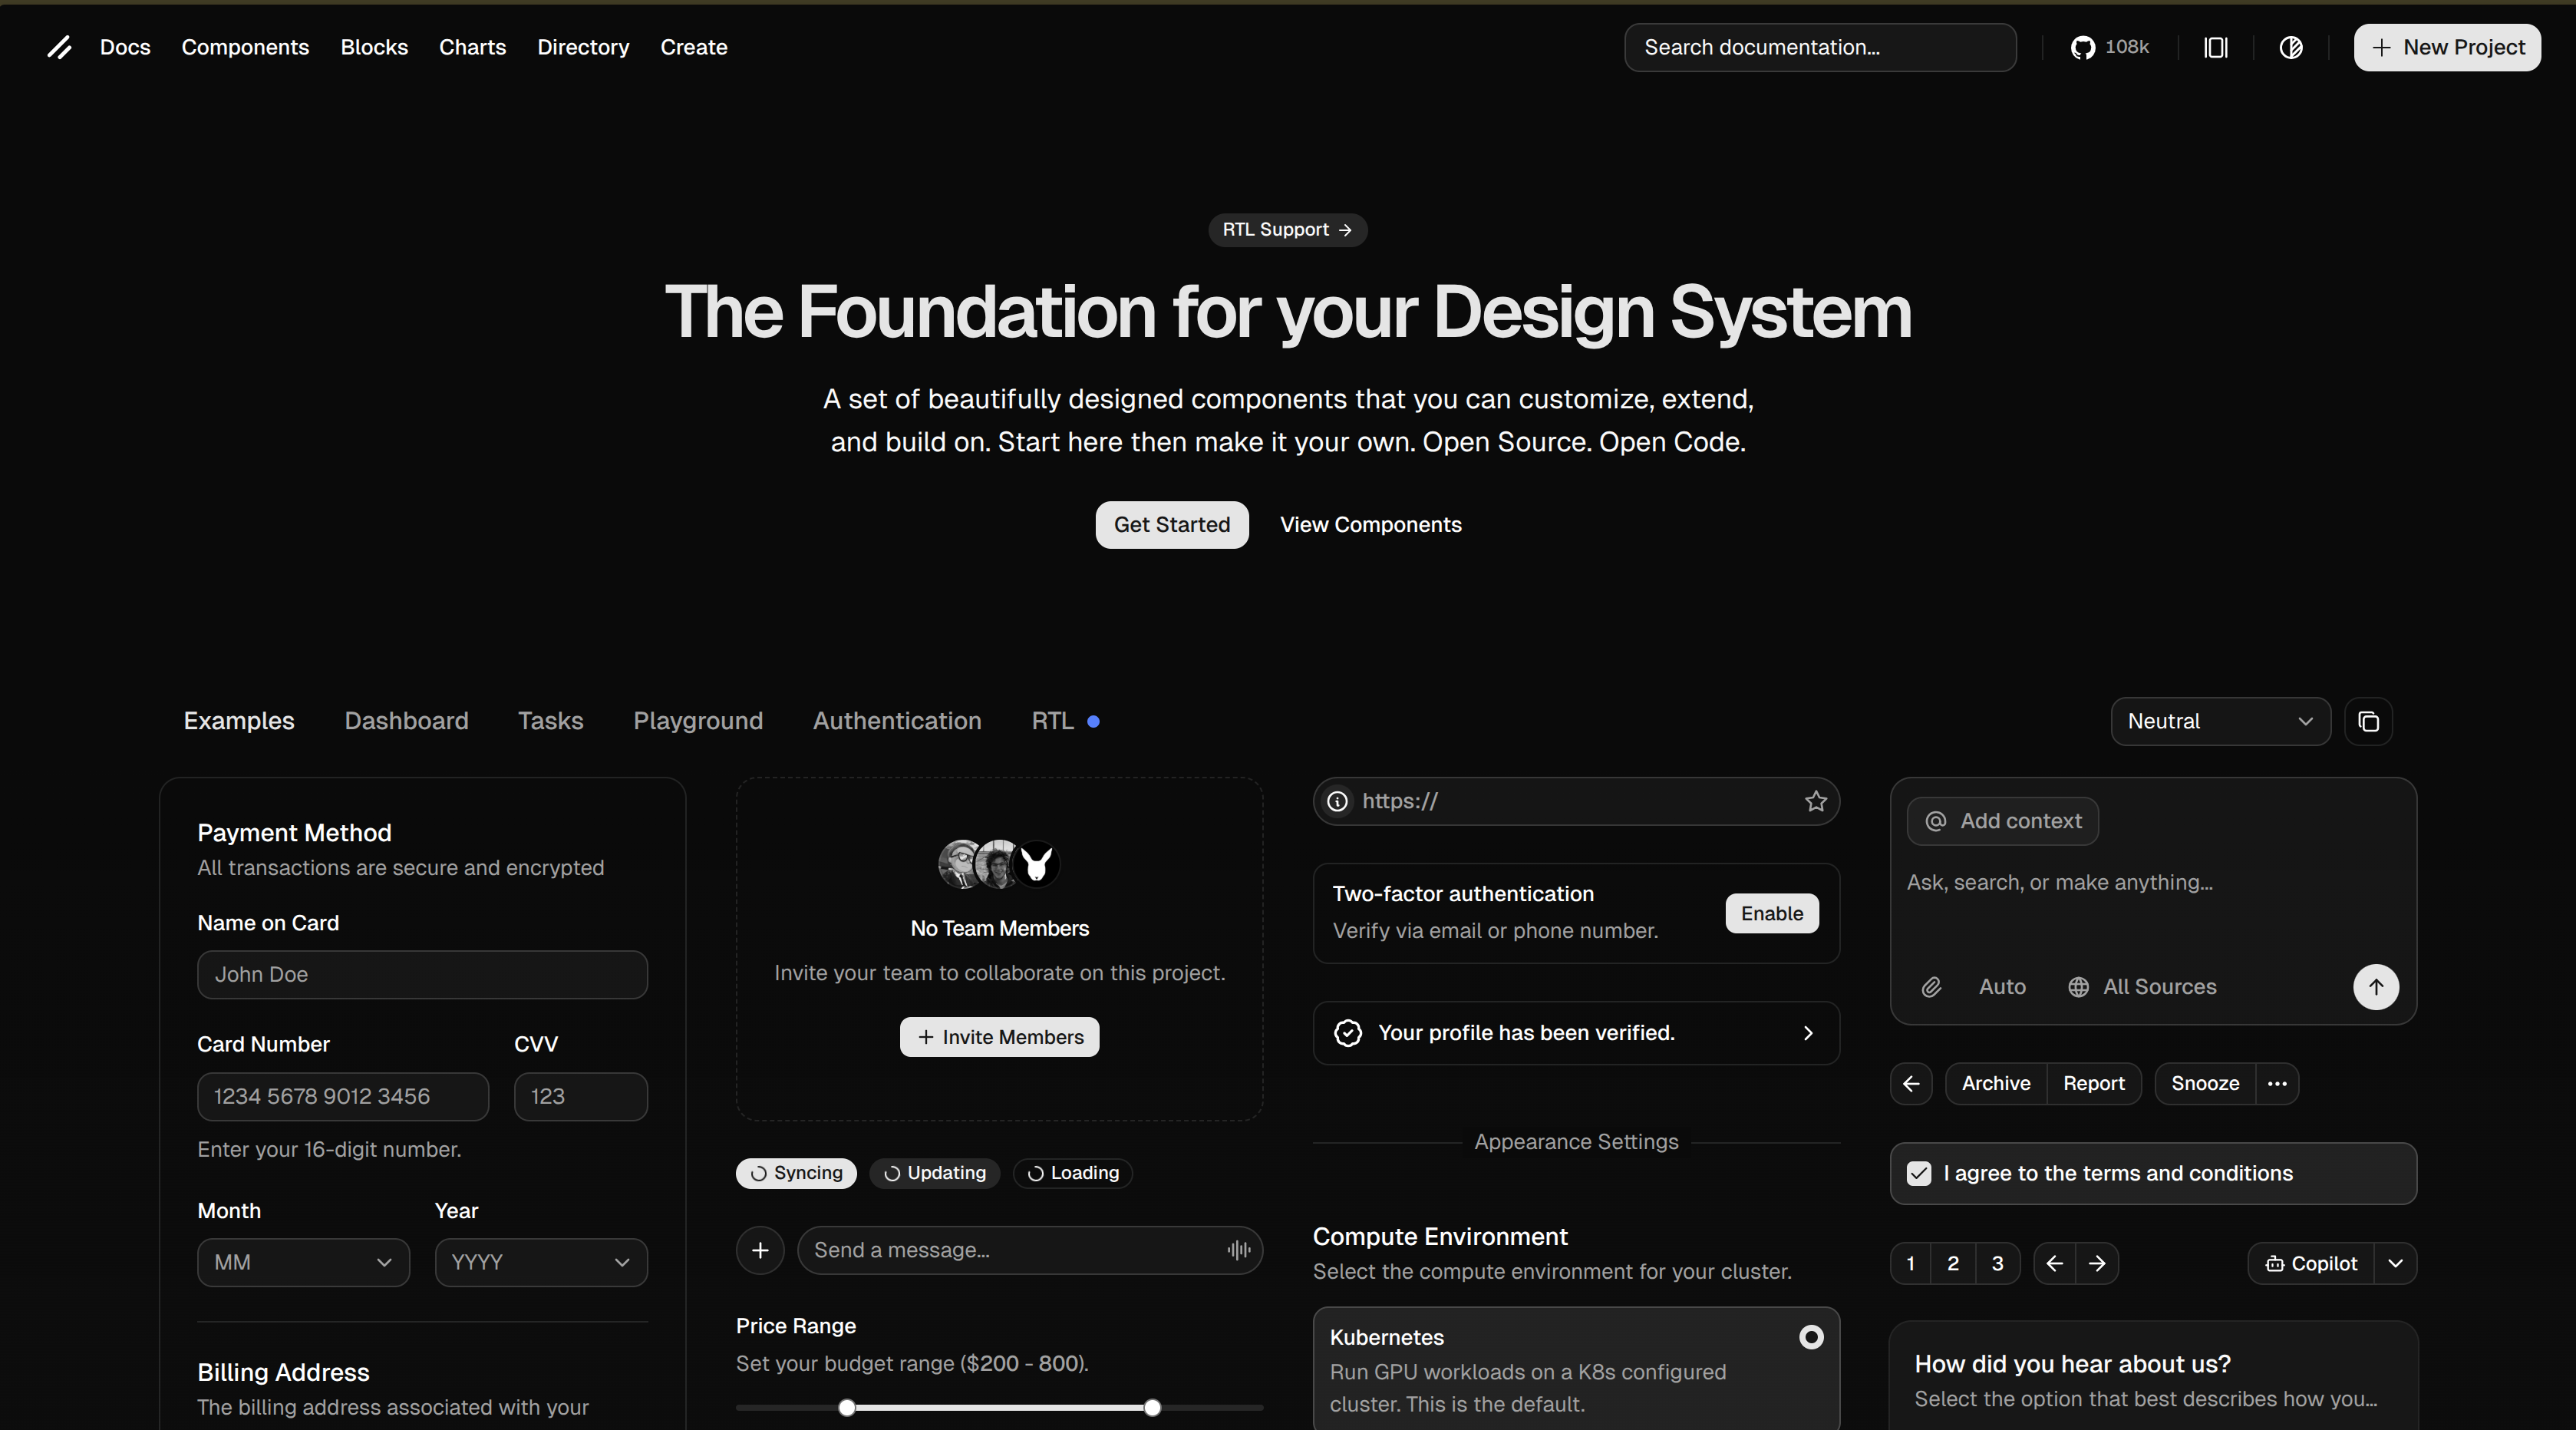The image size is (2576, 1430).
Task: Open the Copilot chevron dropdown
Action: [2395, 1263]
